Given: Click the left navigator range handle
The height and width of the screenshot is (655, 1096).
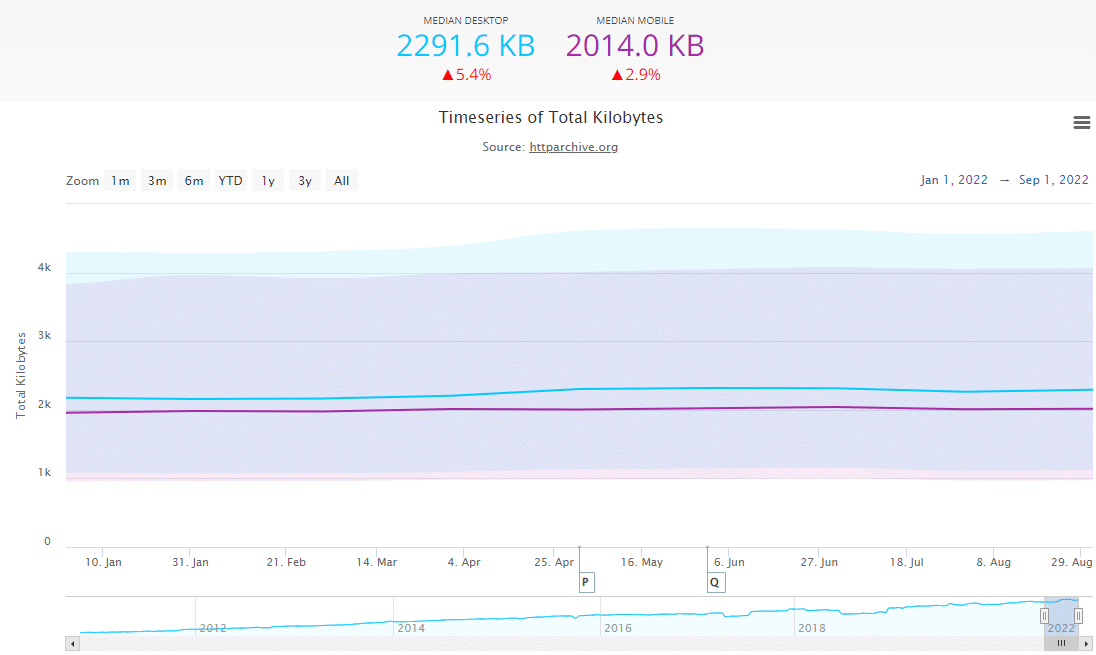Looking at the screenshot, I should 1044,616.
